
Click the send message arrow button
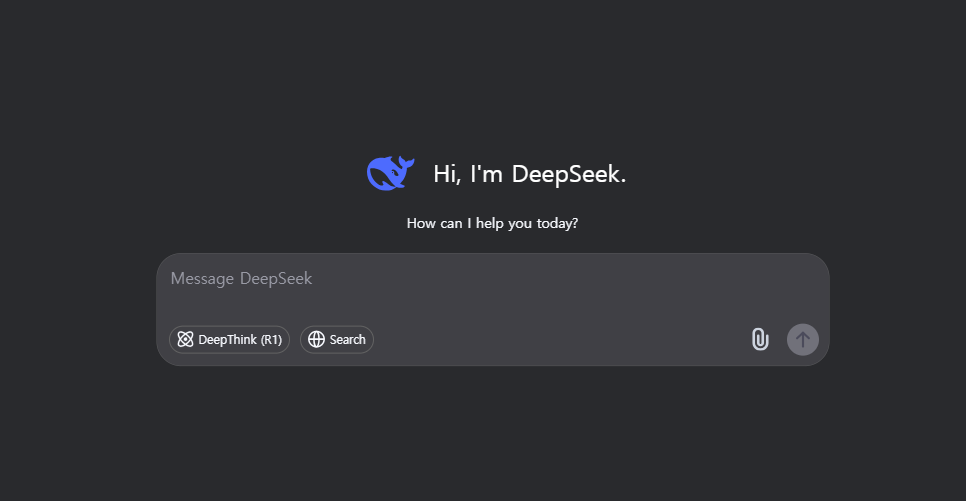(803, 340)
